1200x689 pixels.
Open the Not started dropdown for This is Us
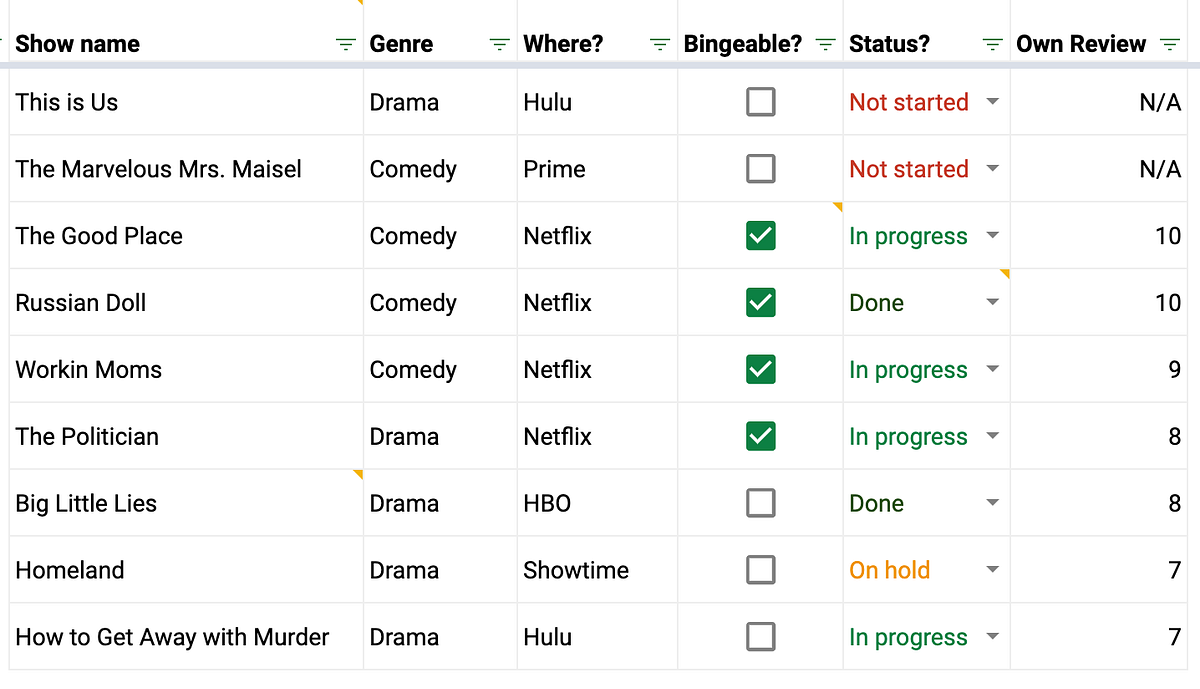(x=993, y=101)
